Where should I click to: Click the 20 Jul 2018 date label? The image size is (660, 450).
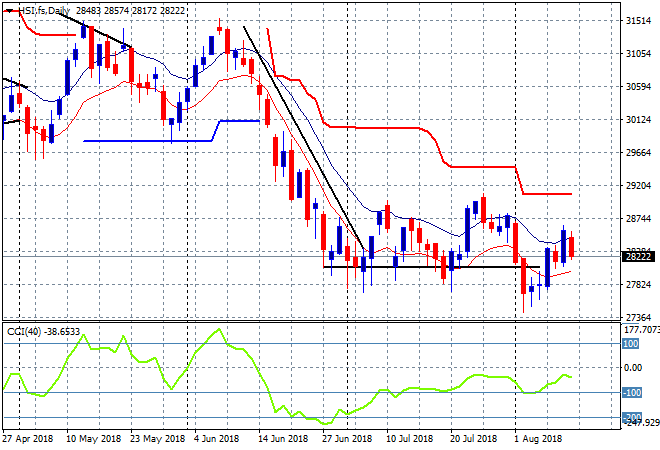(474, 439)
